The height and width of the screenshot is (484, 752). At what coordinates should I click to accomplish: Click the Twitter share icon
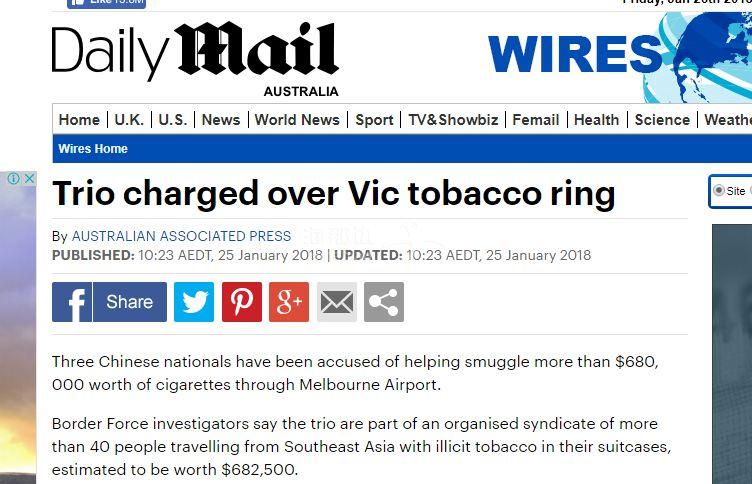pyautogui.click(x=194, y=302)
